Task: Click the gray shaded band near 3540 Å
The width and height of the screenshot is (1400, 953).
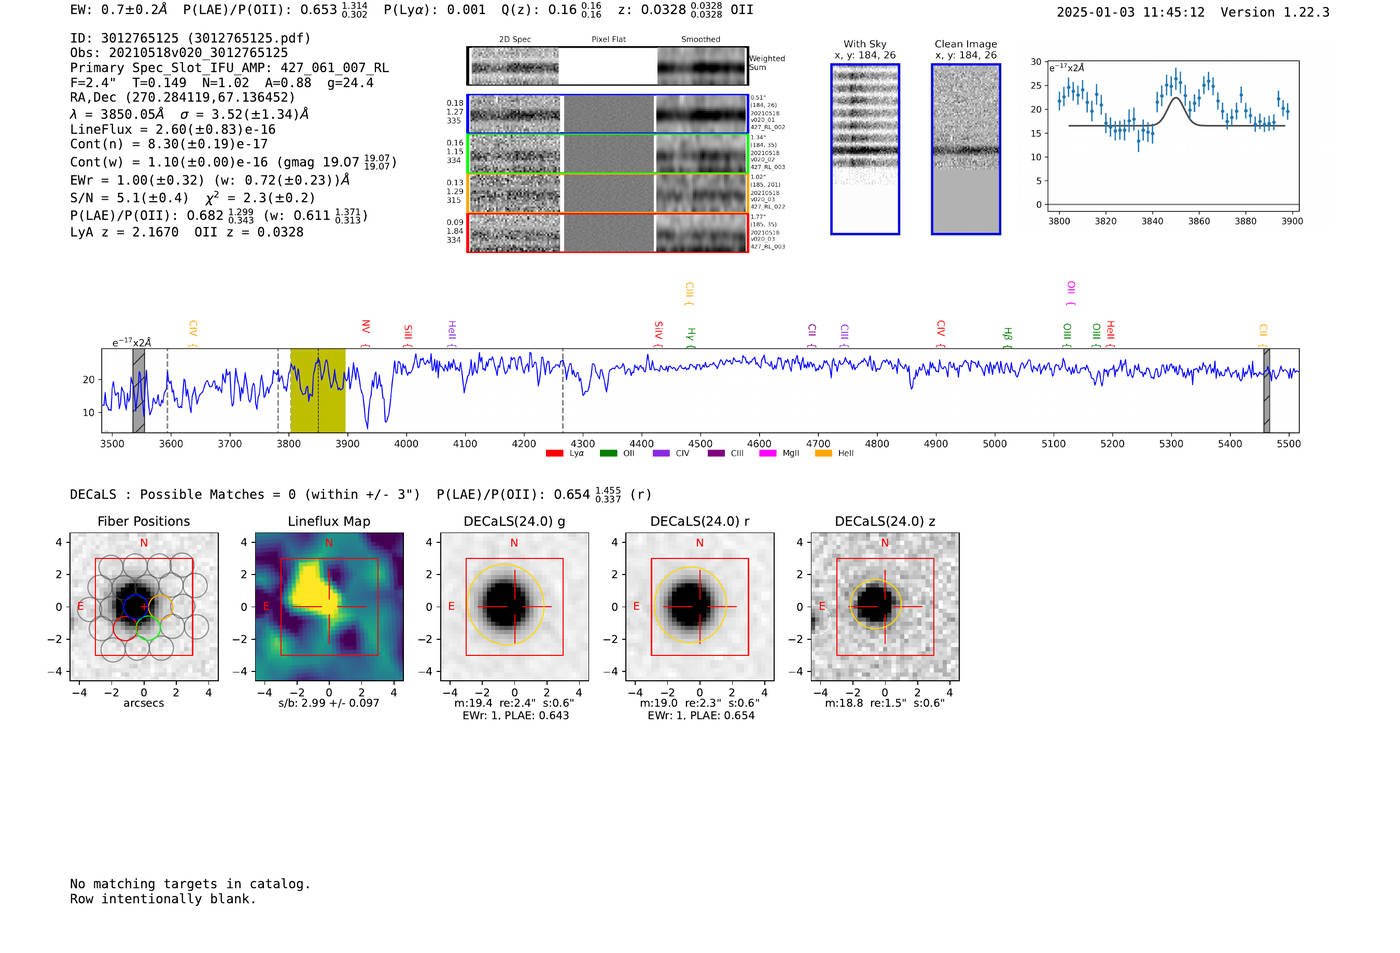Action: point(139,390)
